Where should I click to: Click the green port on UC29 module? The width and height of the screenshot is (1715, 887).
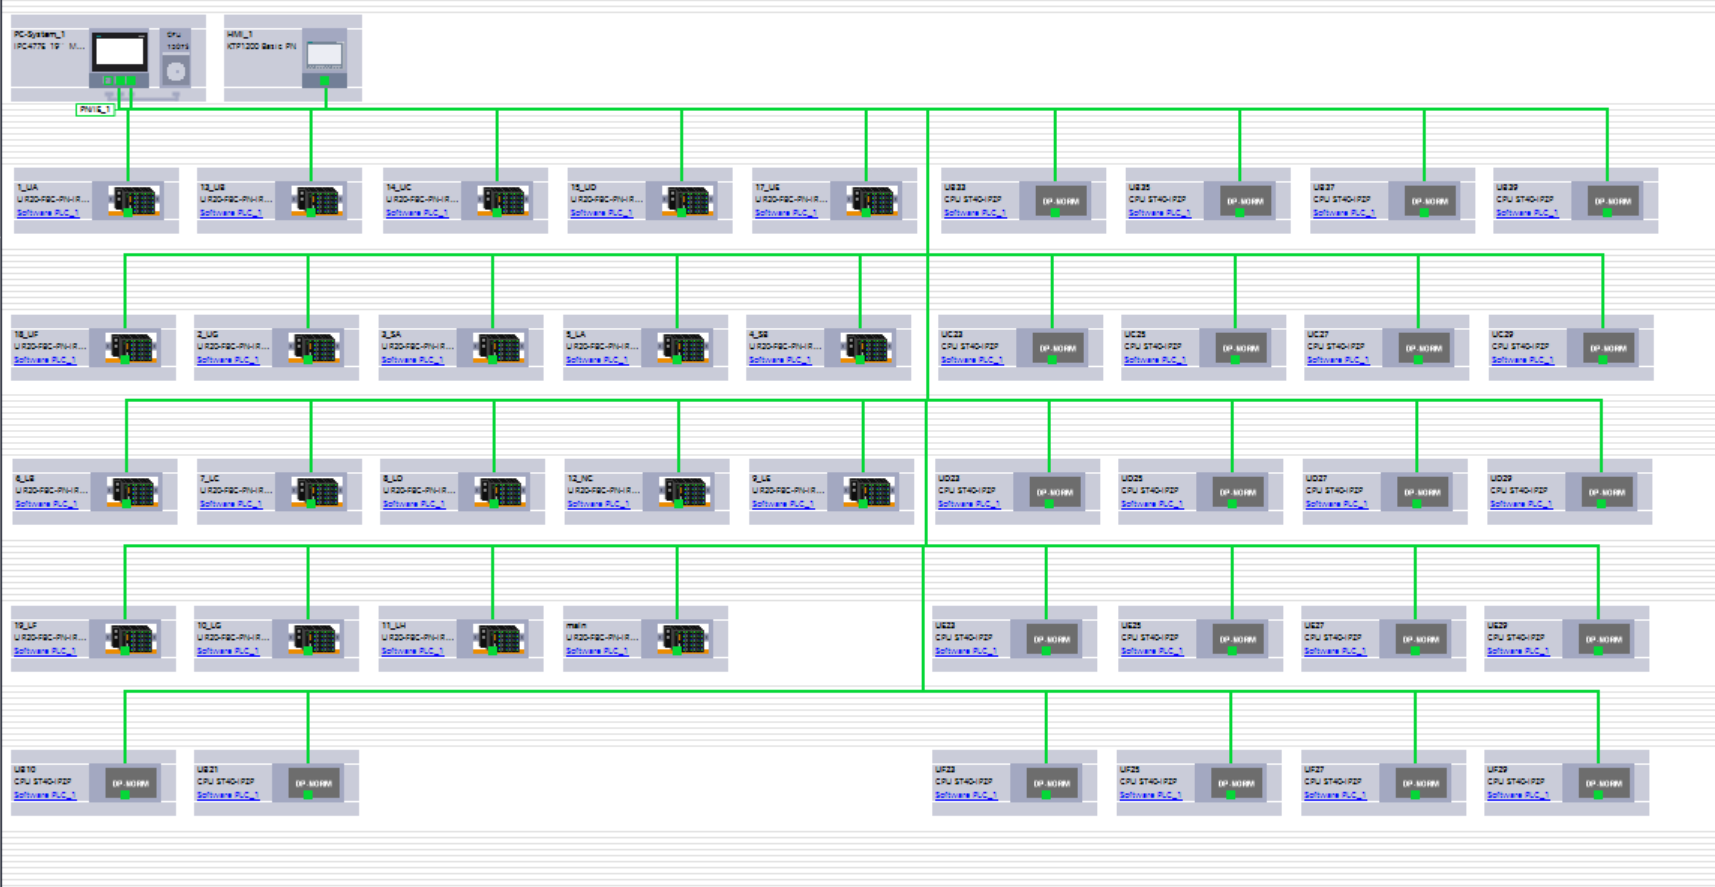[x=1602, y=359]
